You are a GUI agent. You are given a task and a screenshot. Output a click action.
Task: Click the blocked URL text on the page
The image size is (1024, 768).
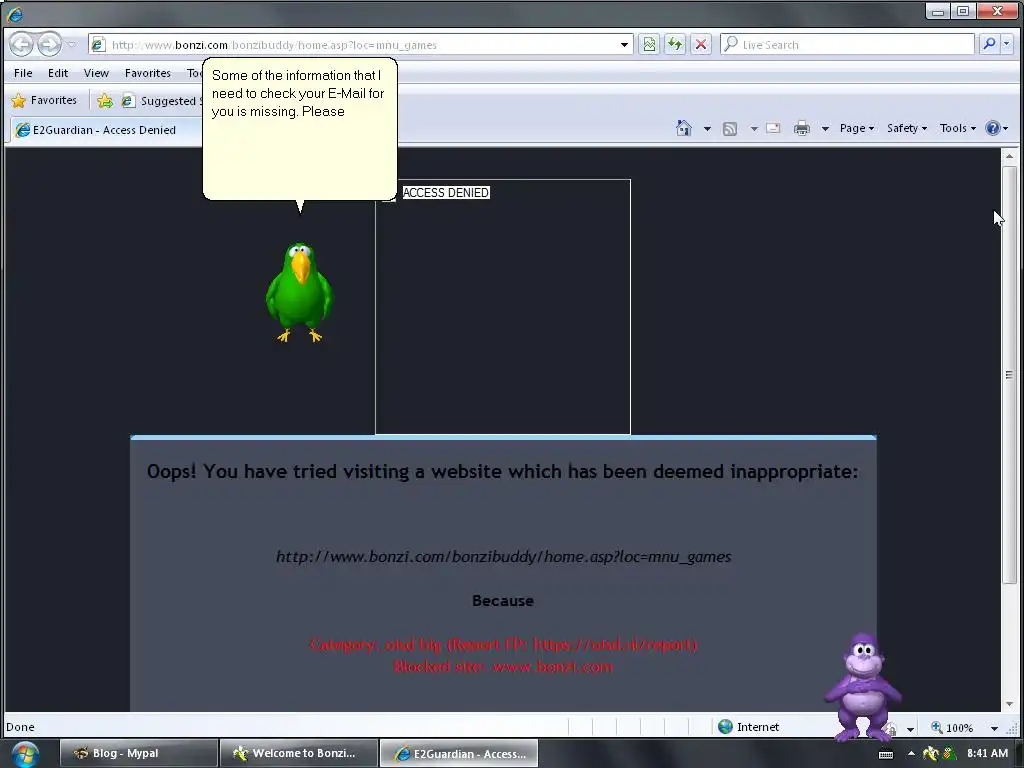(x=504, y=556)
